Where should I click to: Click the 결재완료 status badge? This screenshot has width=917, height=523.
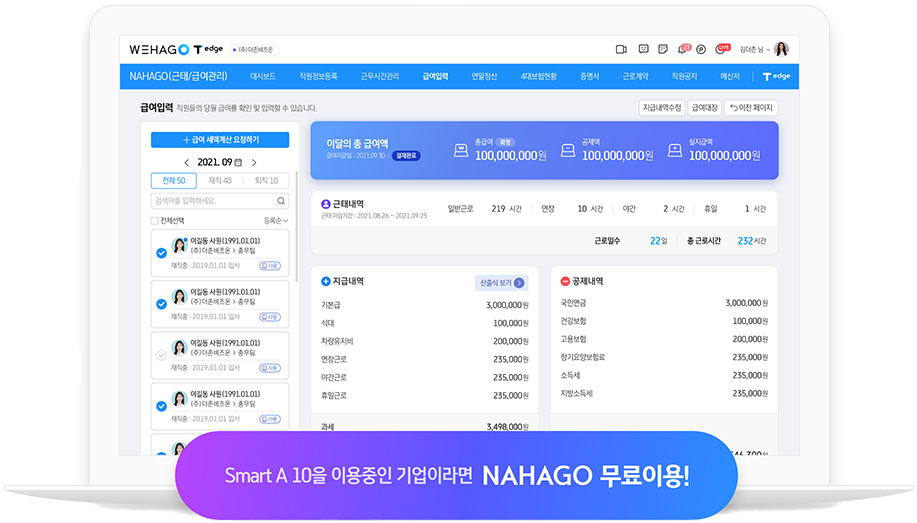tap(406, 156)
